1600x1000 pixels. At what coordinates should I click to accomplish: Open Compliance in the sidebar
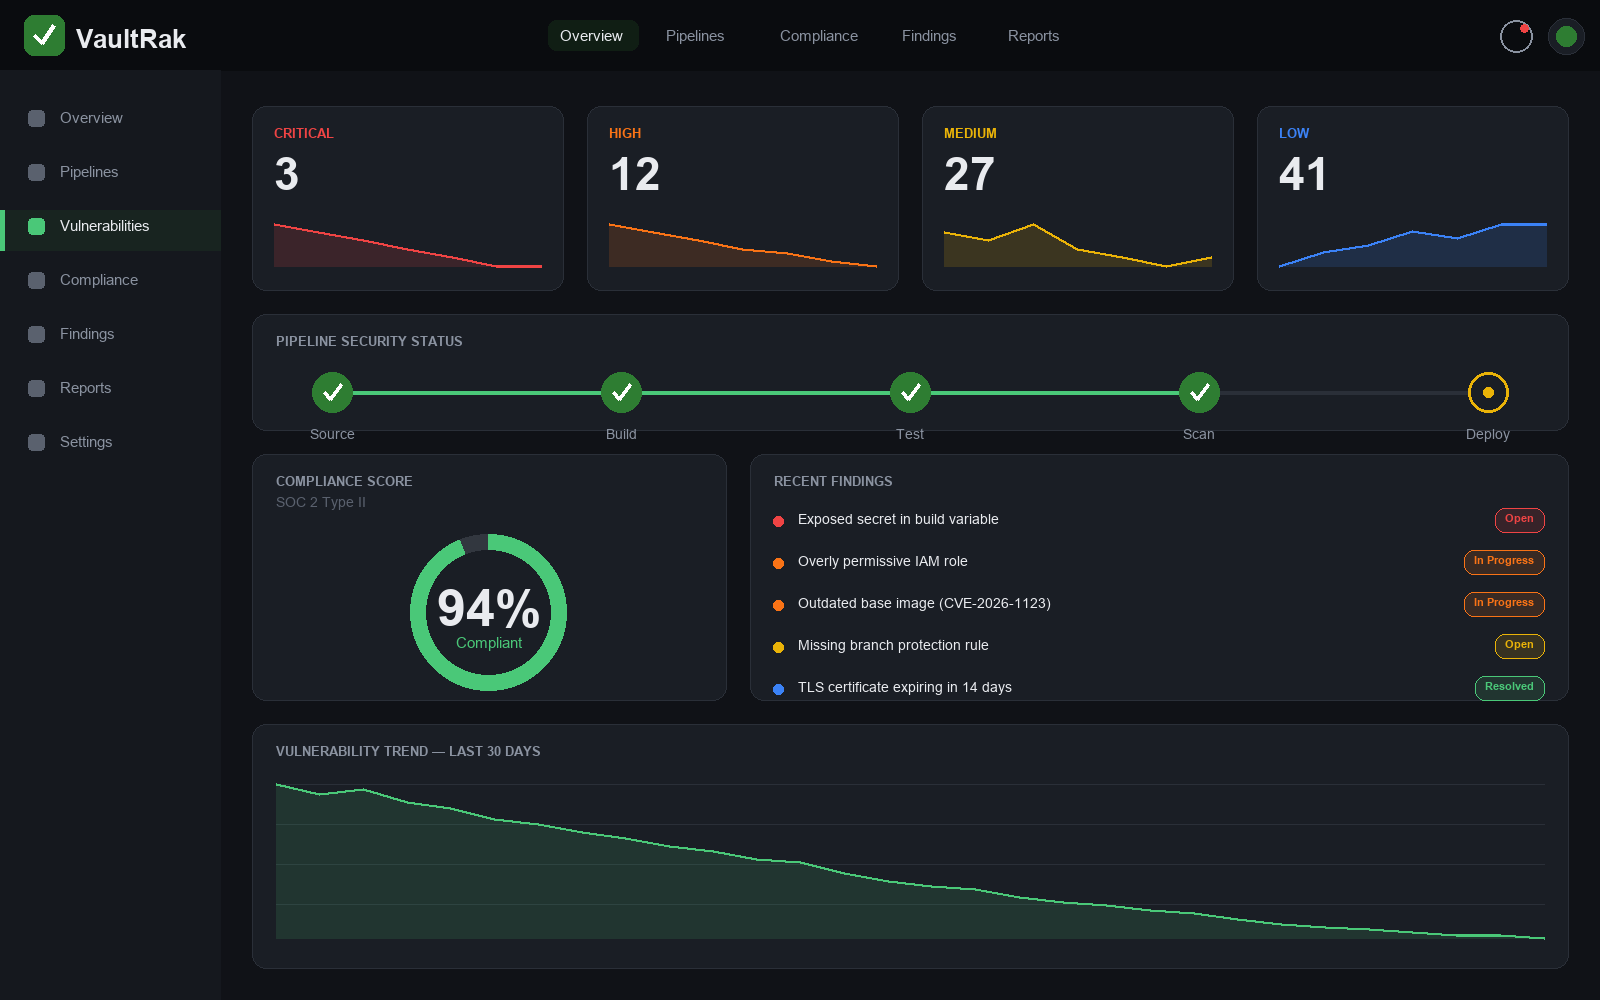(110, 280)
